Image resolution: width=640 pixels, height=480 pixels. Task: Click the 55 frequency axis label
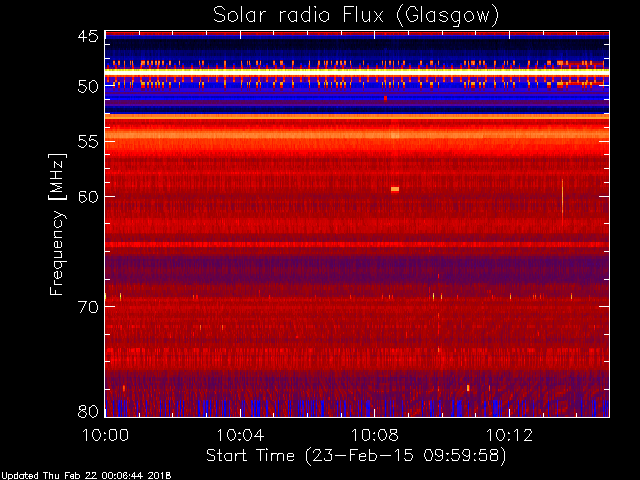tap(88, 142)
